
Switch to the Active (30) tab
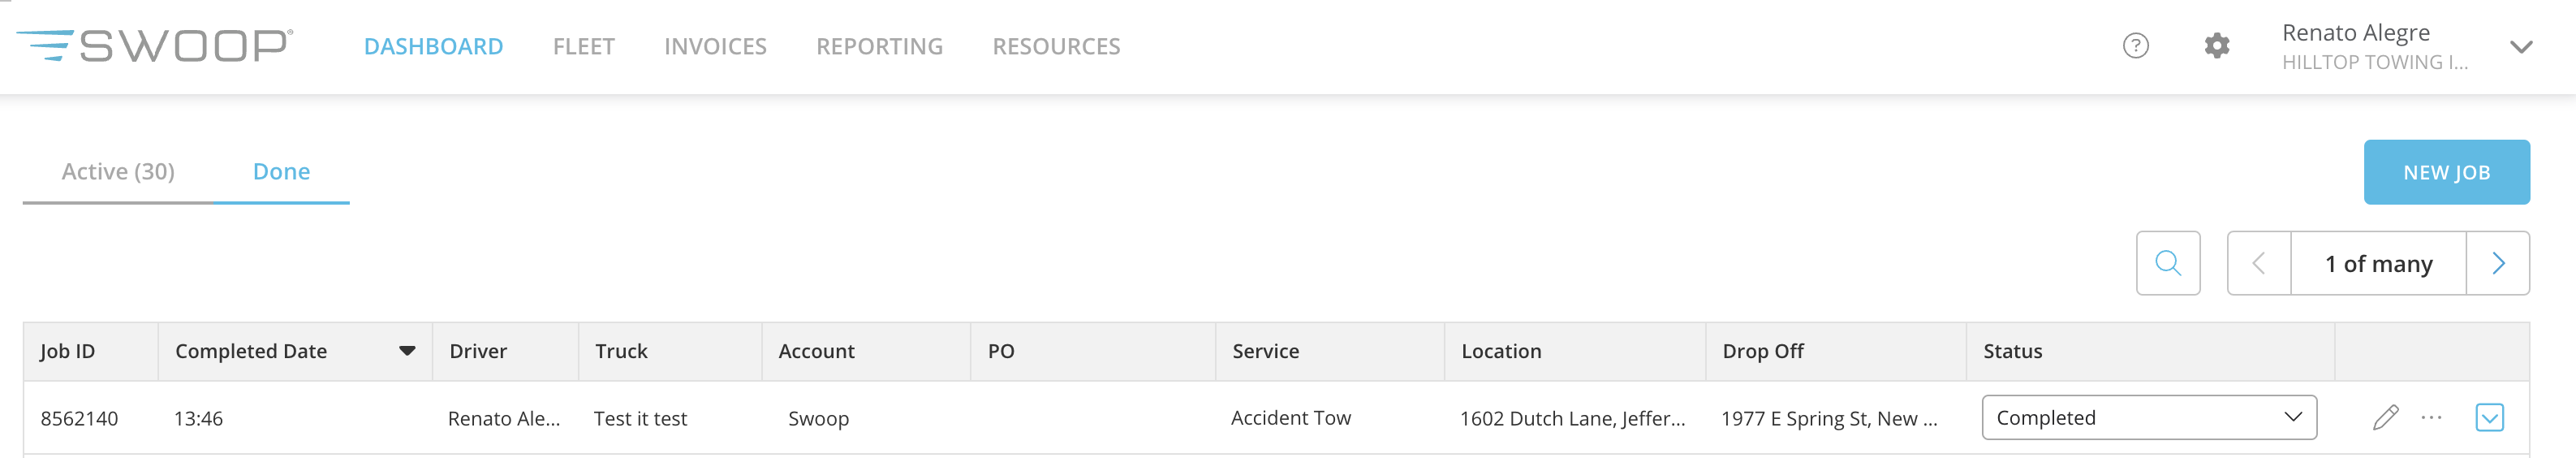point(118,172)
